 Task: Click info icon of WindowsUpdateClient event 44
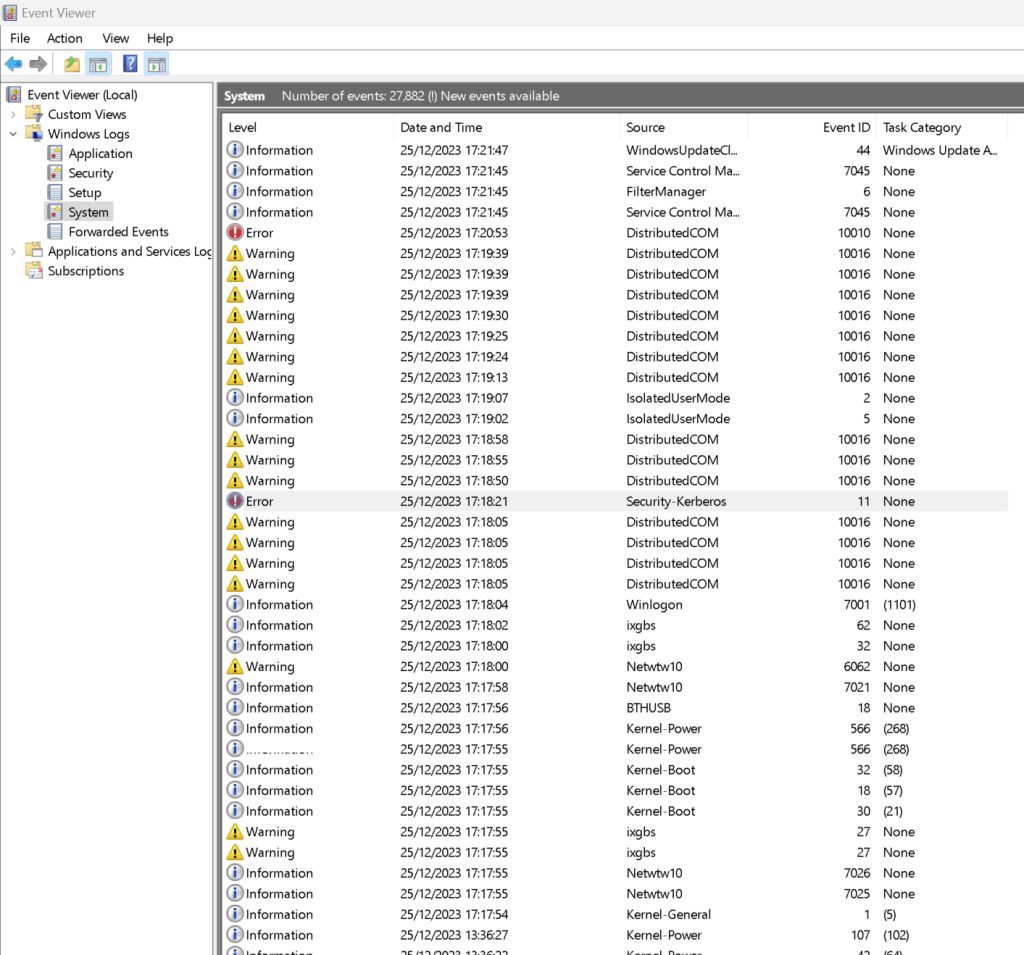[x=235, y=150]
